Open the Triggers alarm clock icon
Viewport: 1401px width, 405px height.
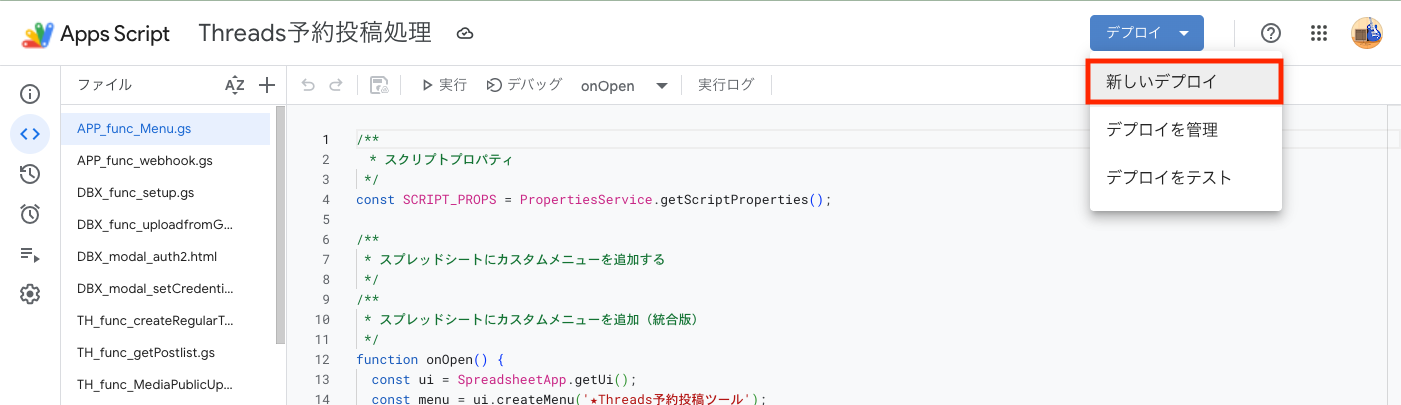(30, 214)
